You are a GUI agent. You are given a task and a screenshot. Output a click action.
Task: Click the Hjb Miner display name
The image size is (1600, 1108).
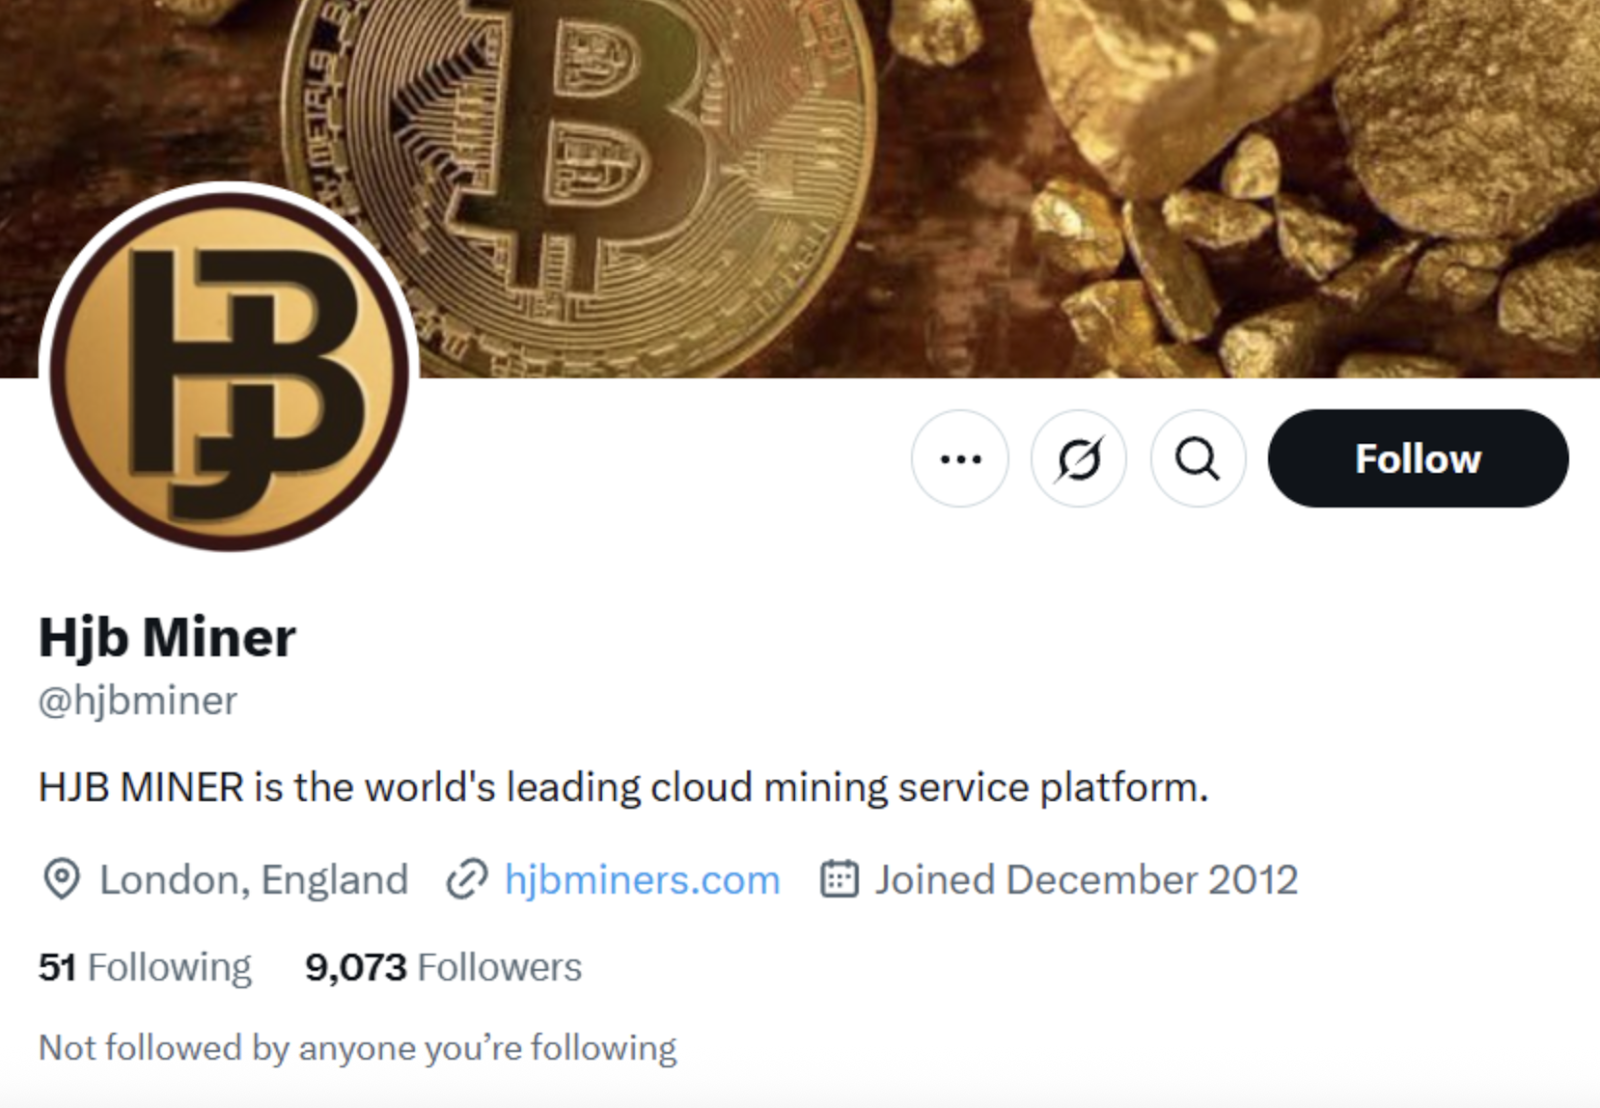point(167,637)
